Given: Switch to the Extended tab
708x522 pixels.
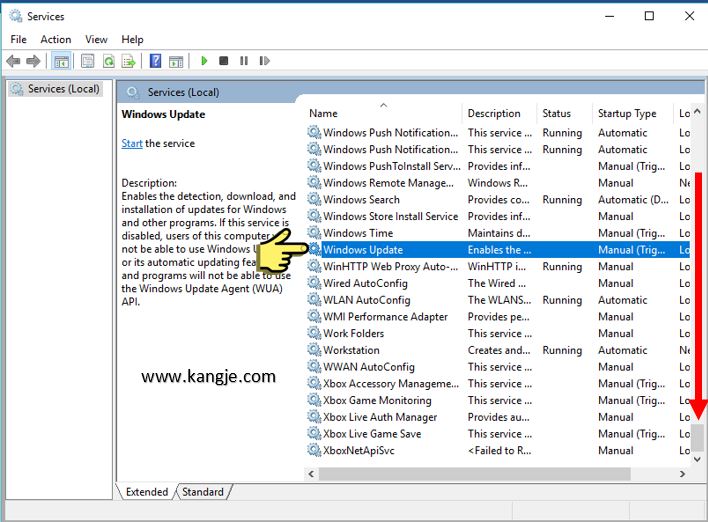Looking at the screenshot, I should (147, 492).
